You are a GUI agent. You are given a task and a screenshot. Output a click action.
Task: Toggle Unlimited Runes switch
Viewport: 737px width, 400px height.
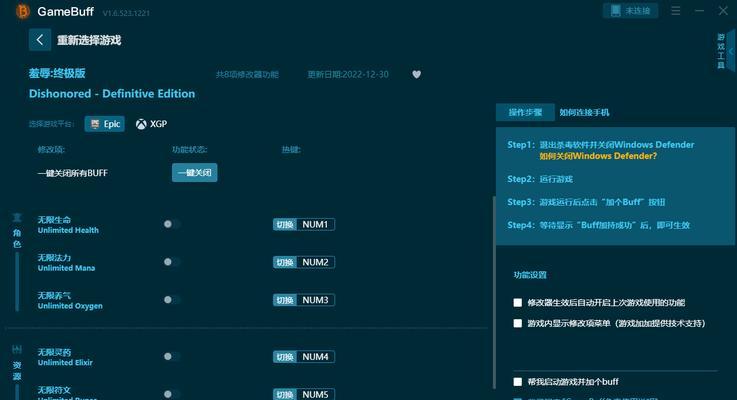171,394
